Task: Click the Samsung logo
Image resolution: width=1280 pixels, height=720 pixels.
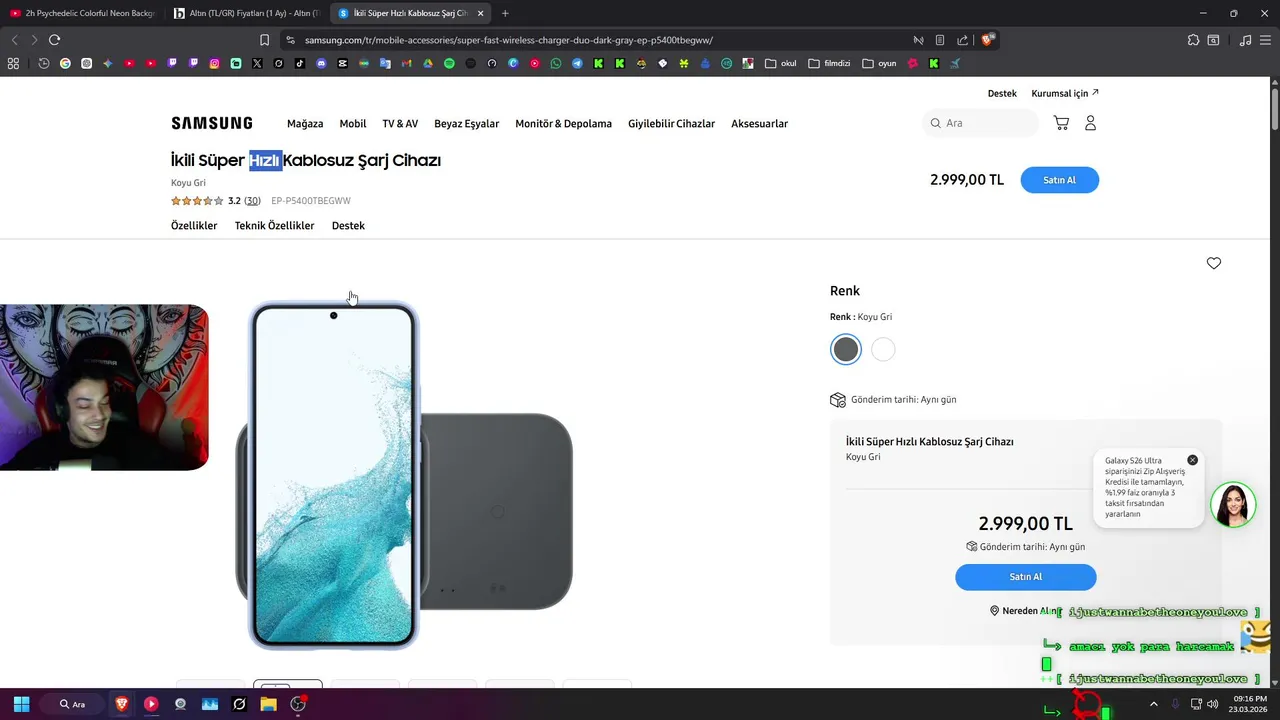Action: coord(212,123)
